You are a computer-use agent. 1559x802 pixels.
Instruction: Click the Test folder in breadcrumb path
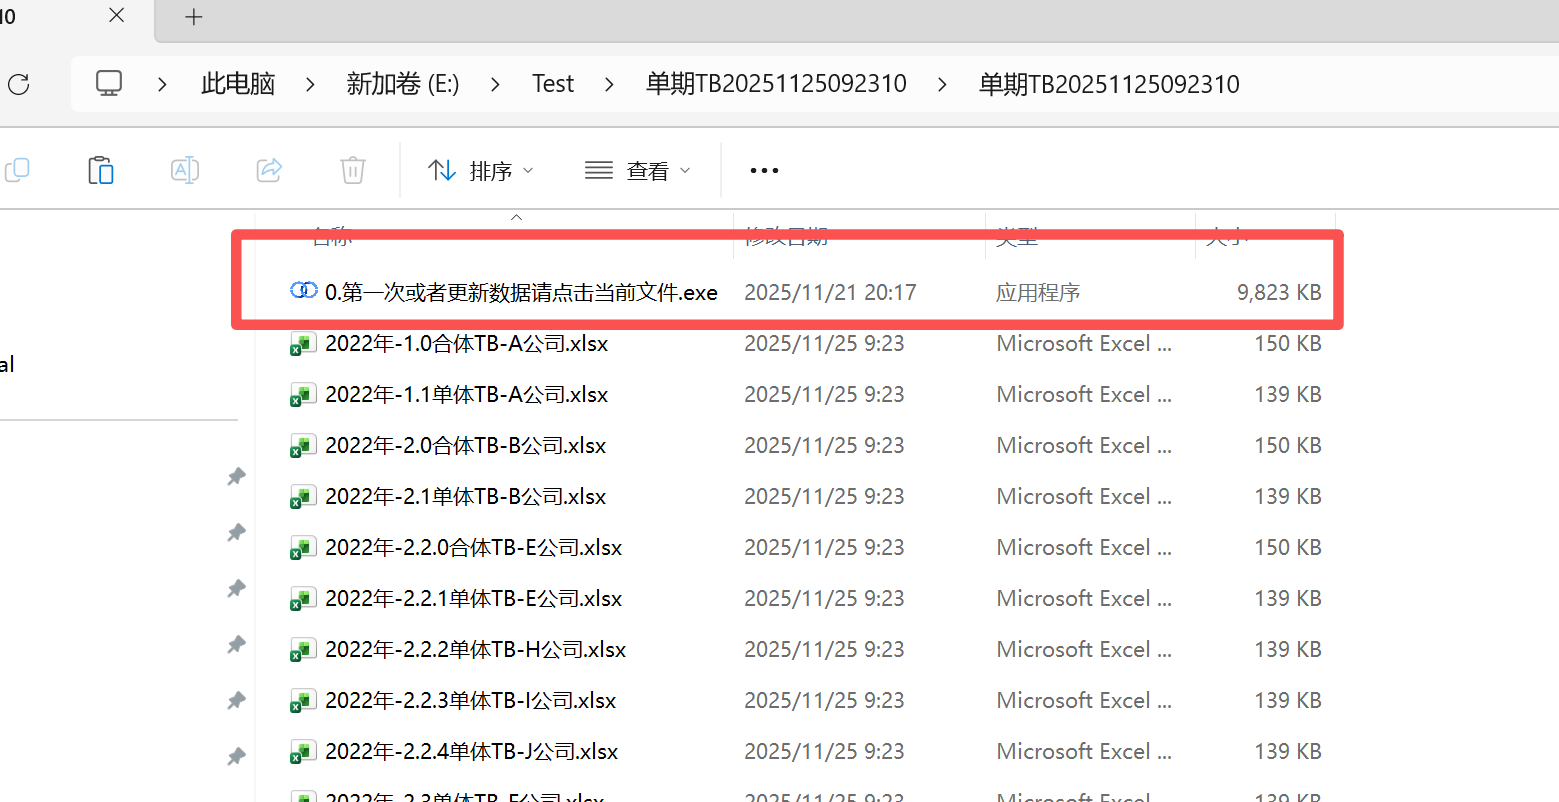pyautogui.click(x=553, y=84)
